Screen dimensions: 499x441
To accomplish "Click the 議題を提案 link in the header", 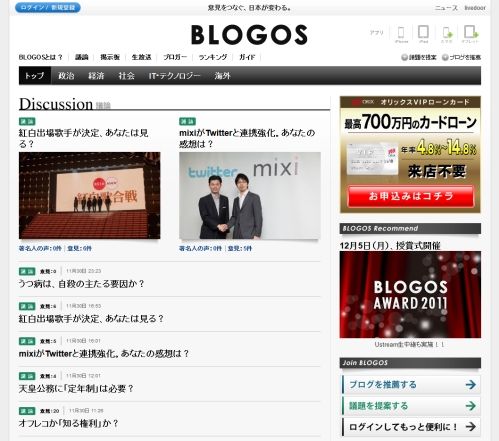I will point(423,57).
